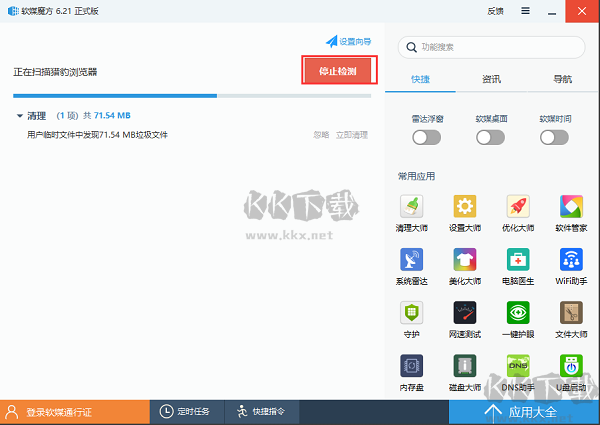Click the 软媒魔方 title bar logo
The height and width of the screenshot is (425, 600).
click(13, 11)
